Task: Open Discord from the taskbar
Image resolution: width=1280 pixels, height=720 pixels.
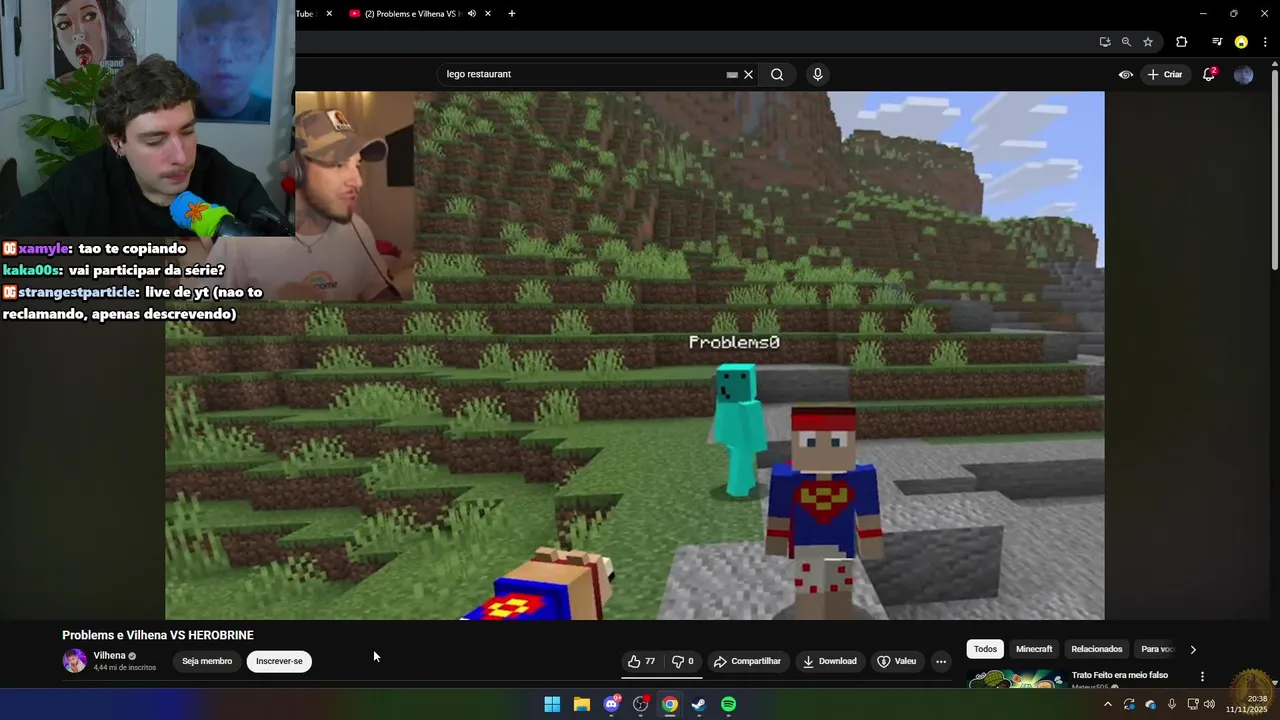Action: pos(611,704)
